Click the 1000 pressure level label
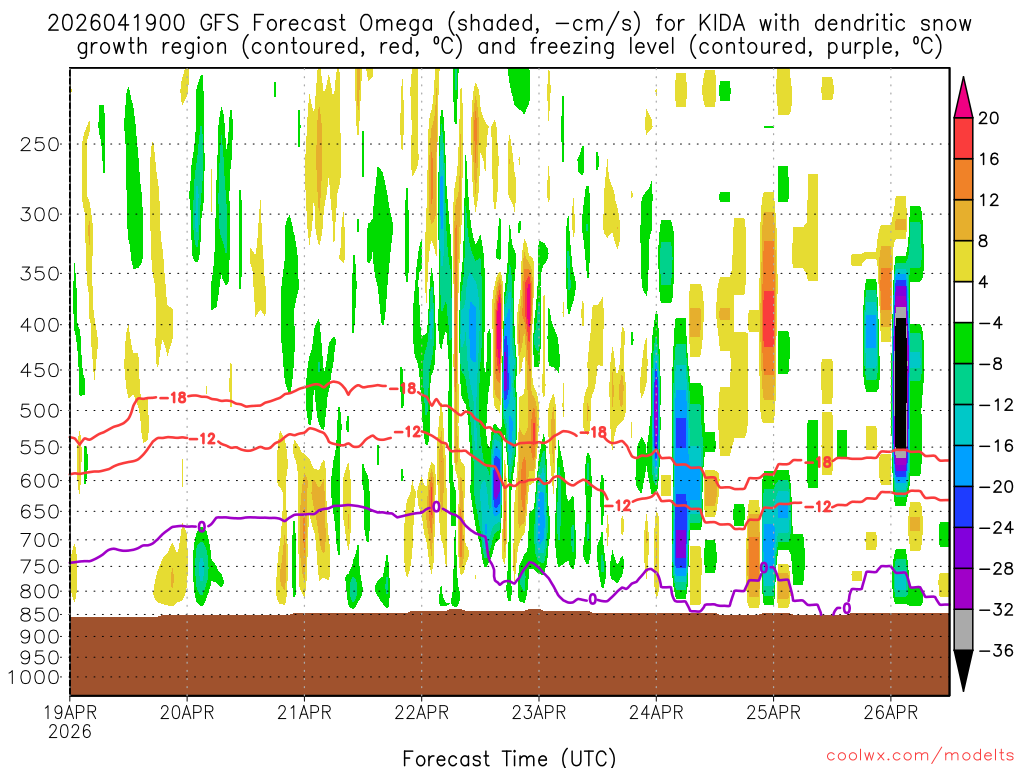 click(x=38, y=677)
